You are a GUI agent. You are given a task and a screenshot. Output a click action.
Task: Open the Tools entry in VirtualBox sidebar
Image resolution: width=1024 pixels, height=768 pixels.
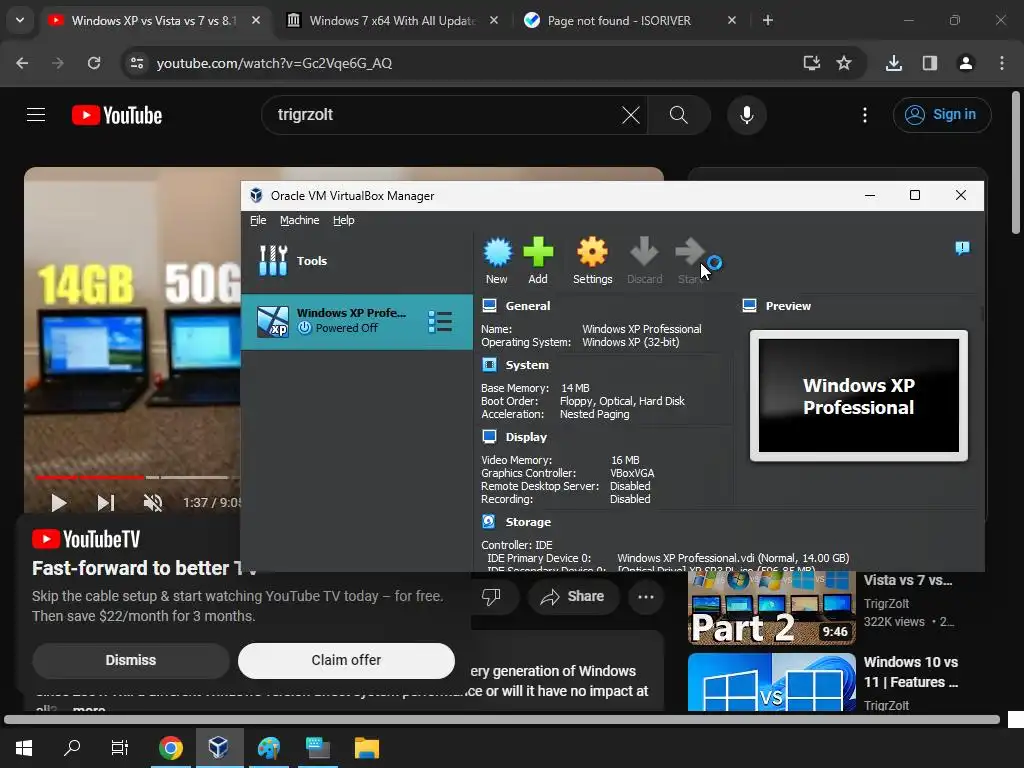[x=357, y=261]
